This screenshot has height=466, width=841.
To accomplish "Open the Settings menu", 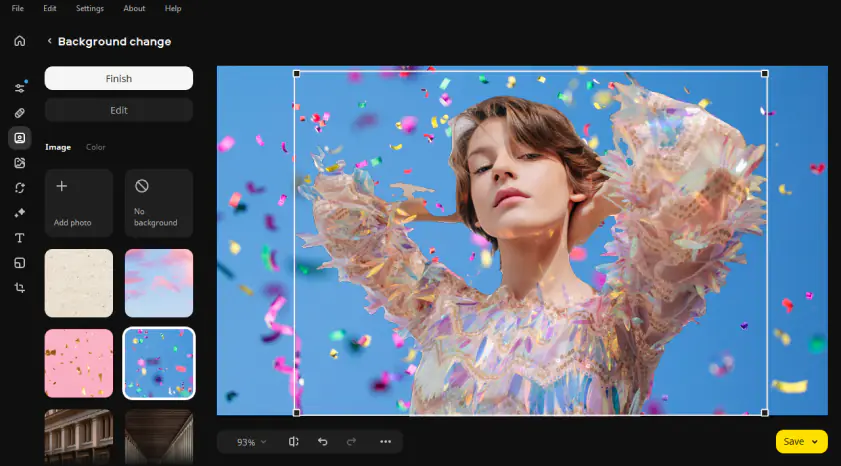I will pos(90,9).
